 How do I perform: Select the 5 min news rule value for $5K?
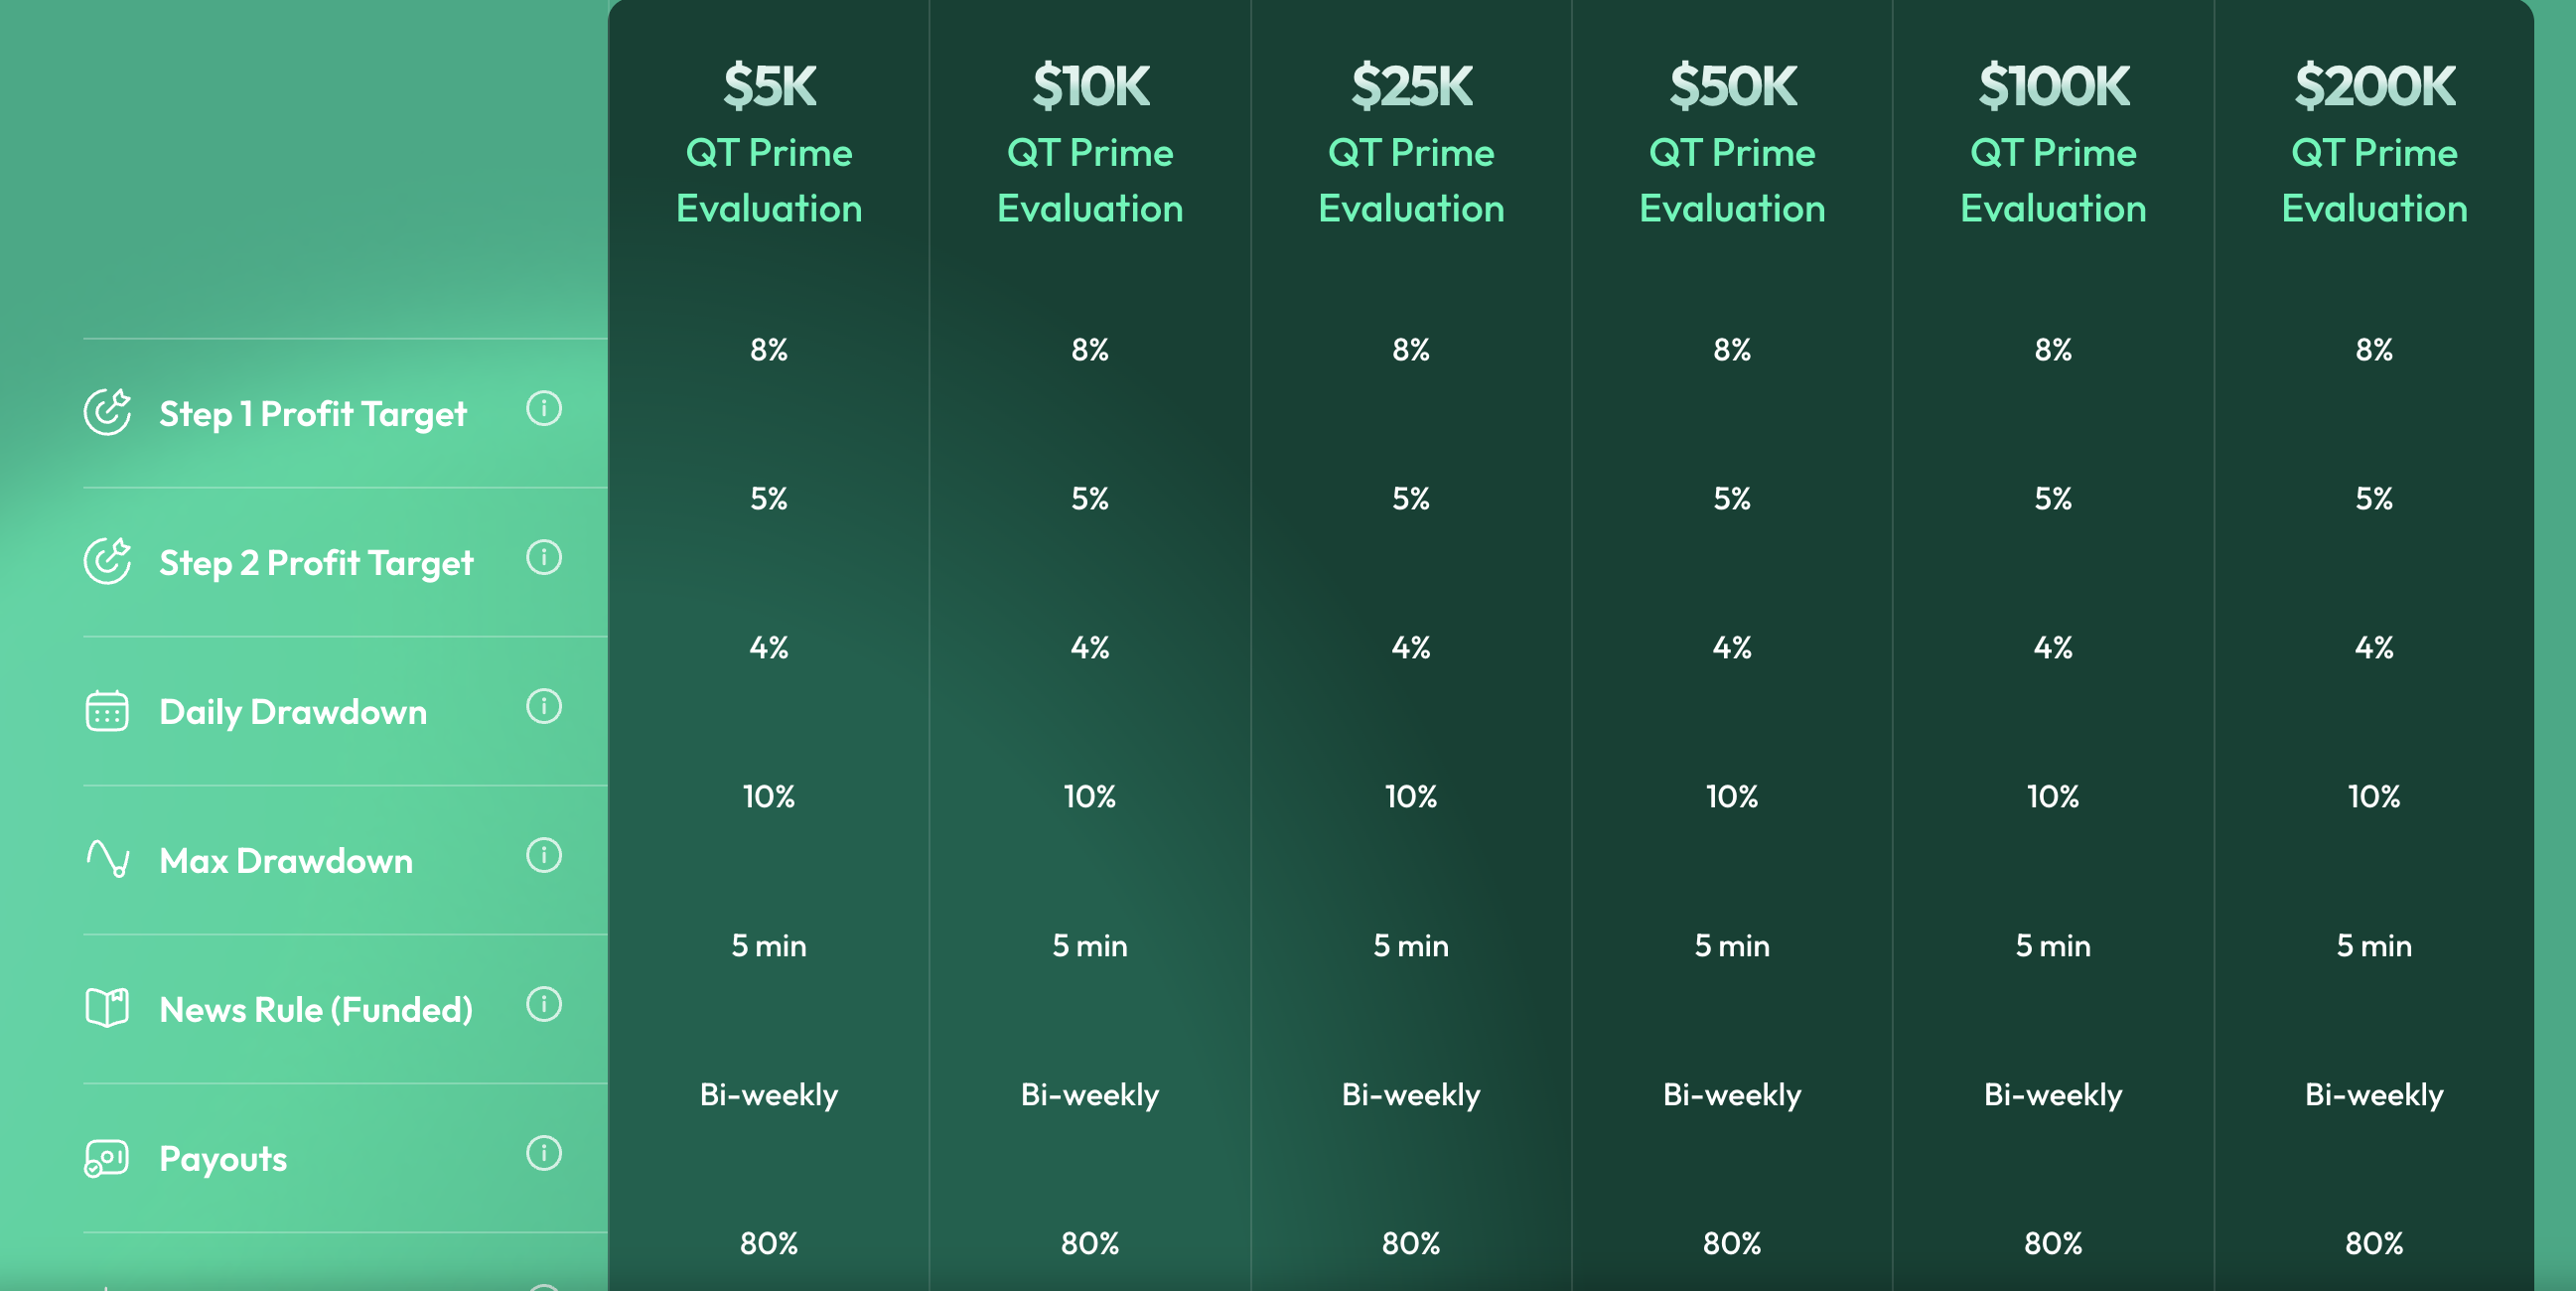770,945
